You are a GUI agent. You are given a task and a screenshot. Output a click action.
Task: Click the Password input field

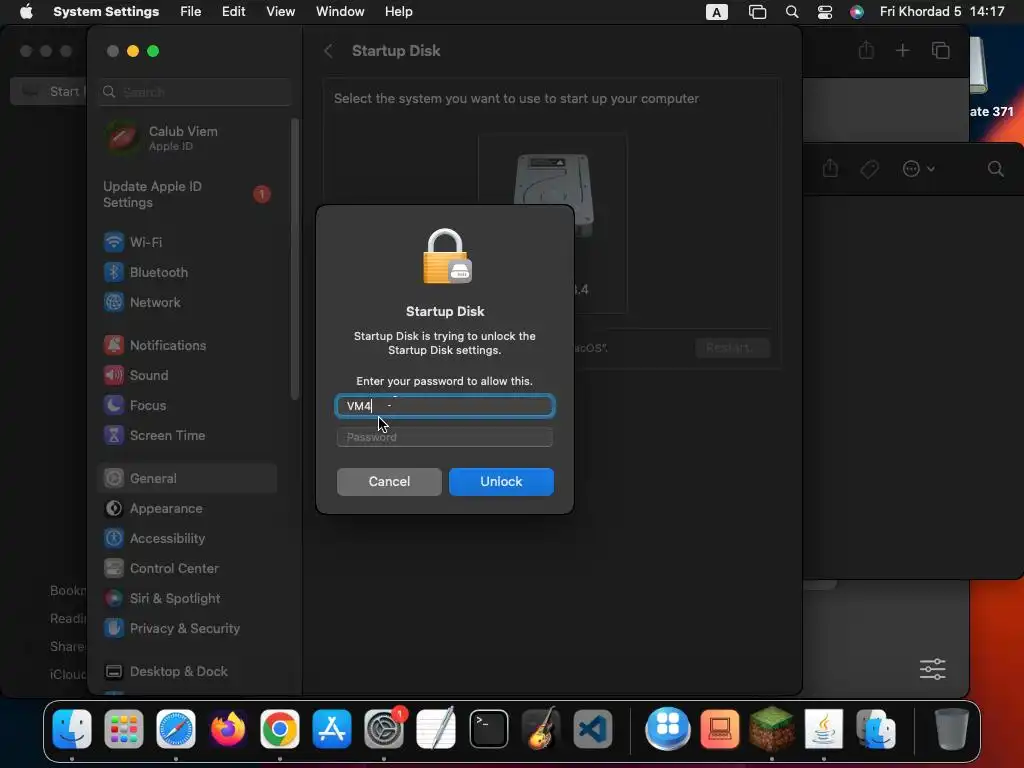click(445, 437)
